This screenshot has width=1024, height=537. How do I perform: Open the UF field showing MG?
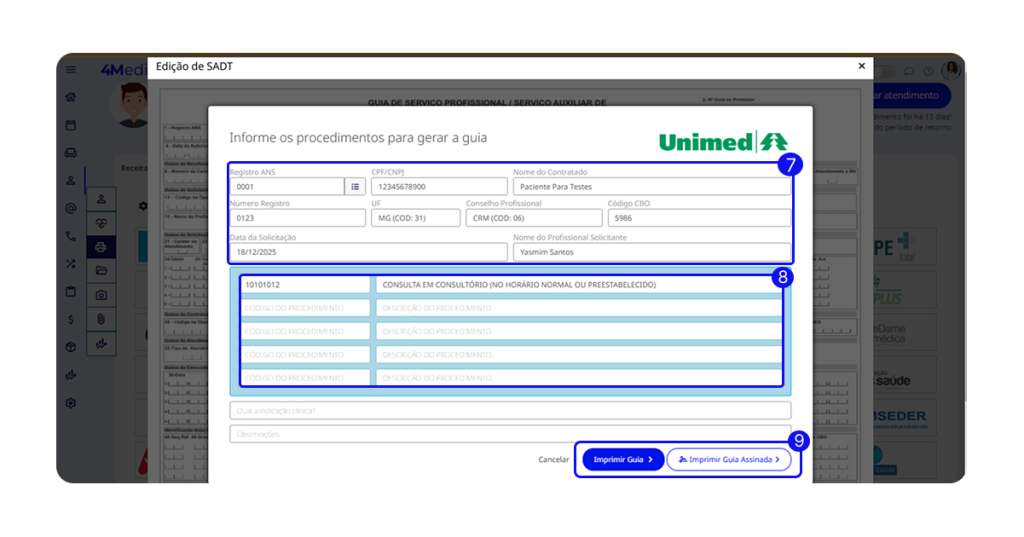point(415,218)
